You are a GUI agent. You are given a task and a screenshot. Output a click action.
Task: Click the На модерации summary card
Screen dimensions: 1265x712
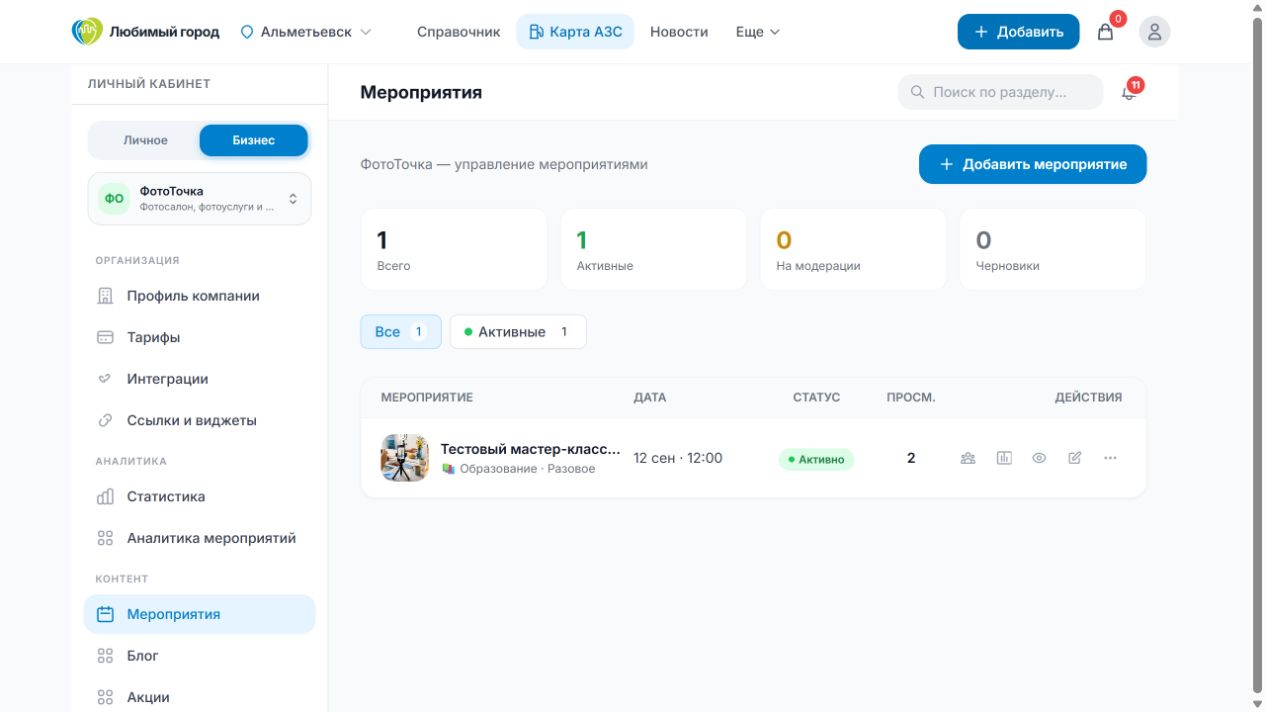point(853,249)
